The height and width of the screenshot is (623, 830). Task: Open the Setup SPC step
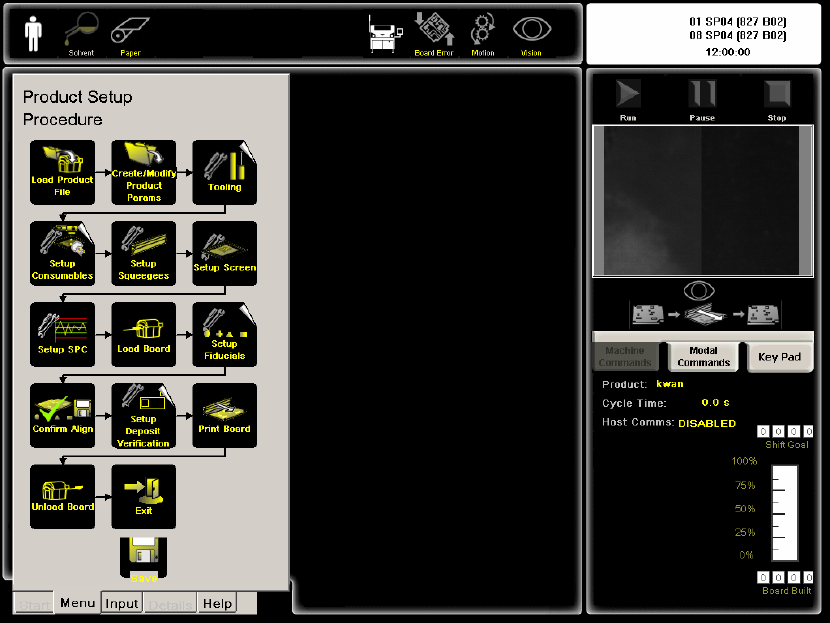(x=62, y=335)
